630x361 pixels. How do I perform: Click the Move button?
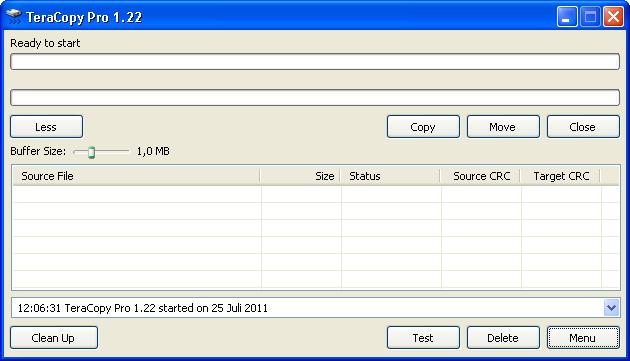tap(503, 127)
